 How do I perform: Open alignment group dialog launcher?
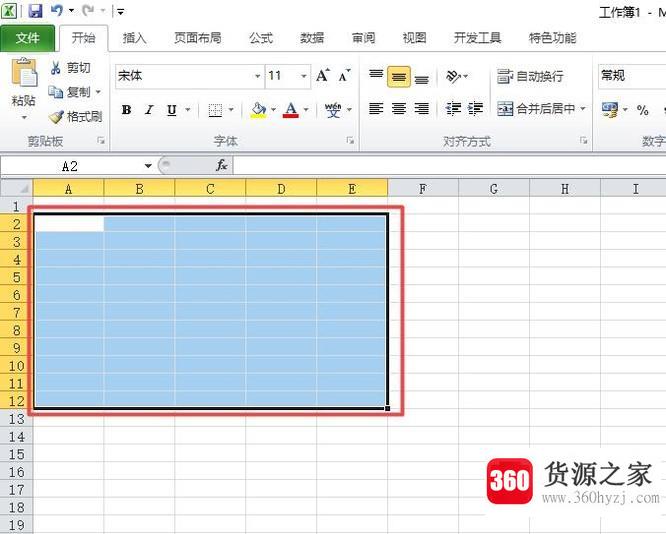584,140
